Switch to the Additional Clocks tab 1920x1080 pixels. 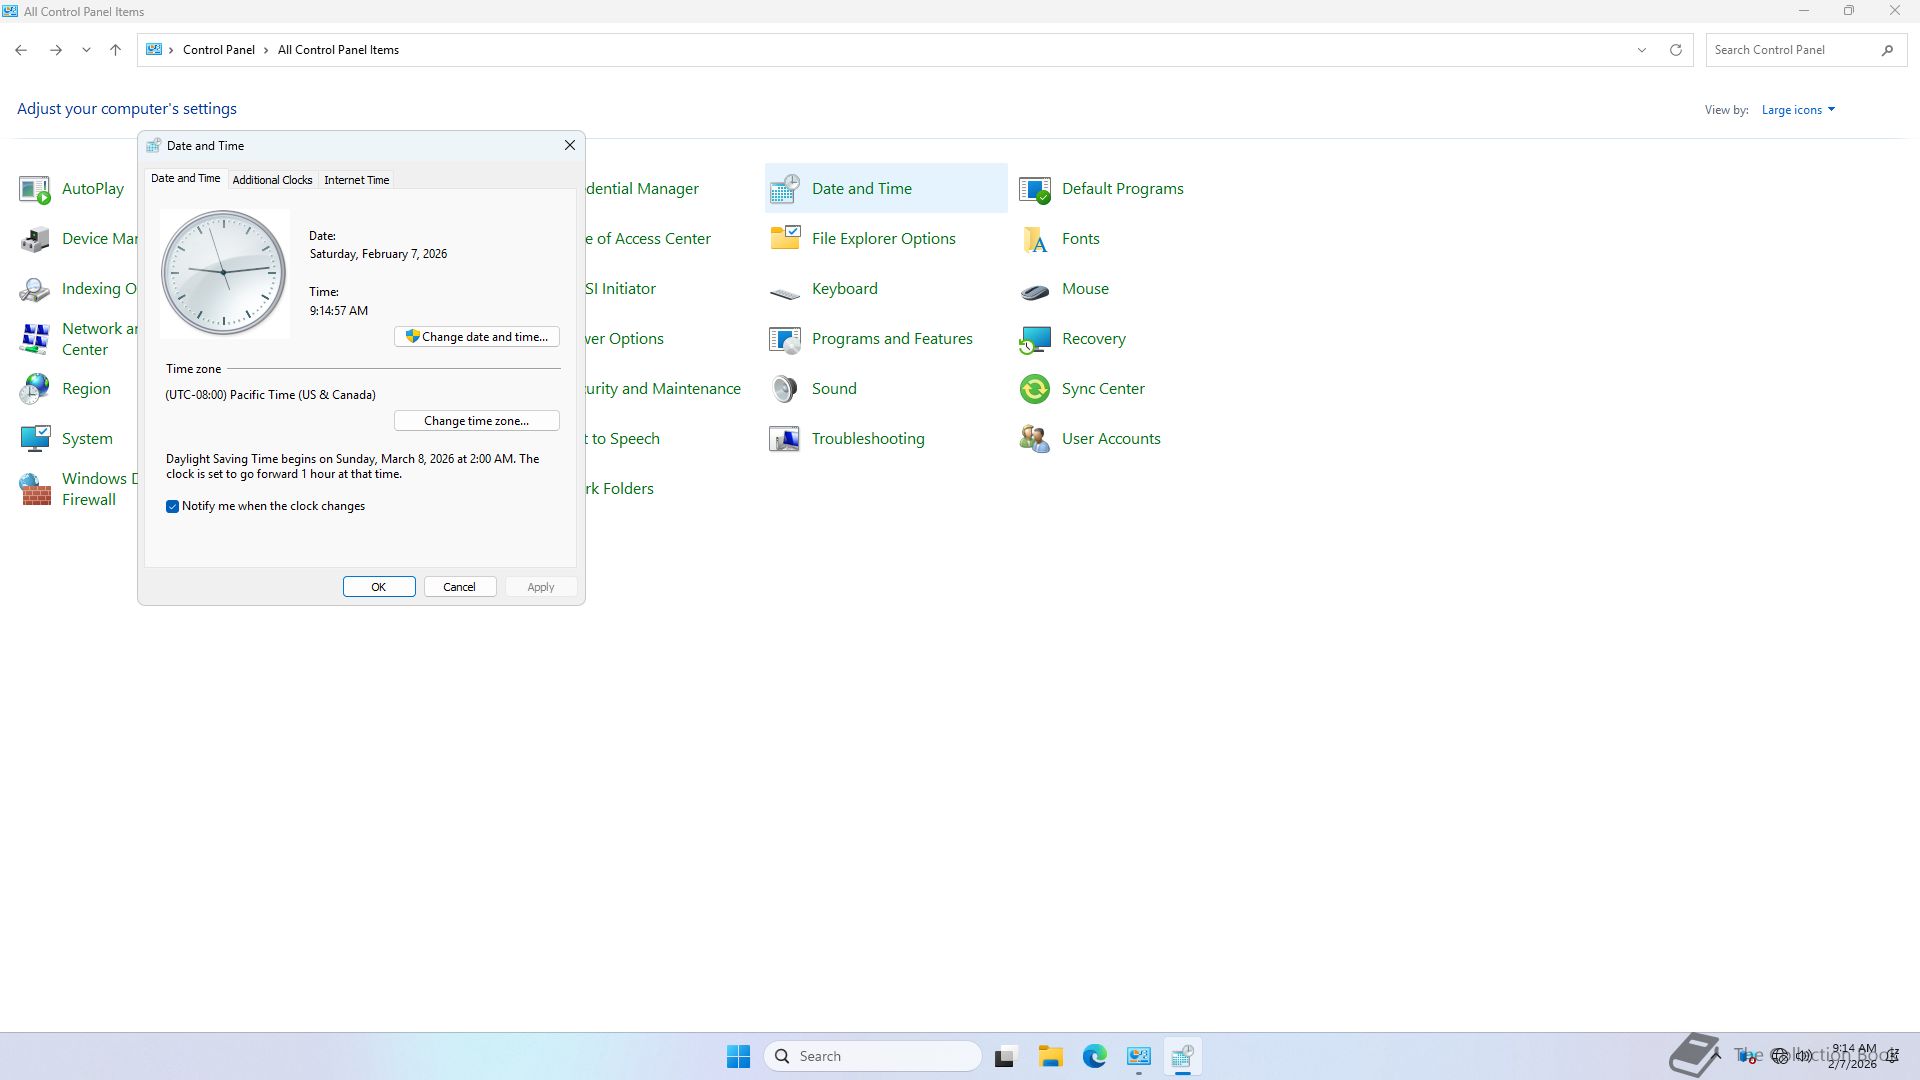(272, 180)
